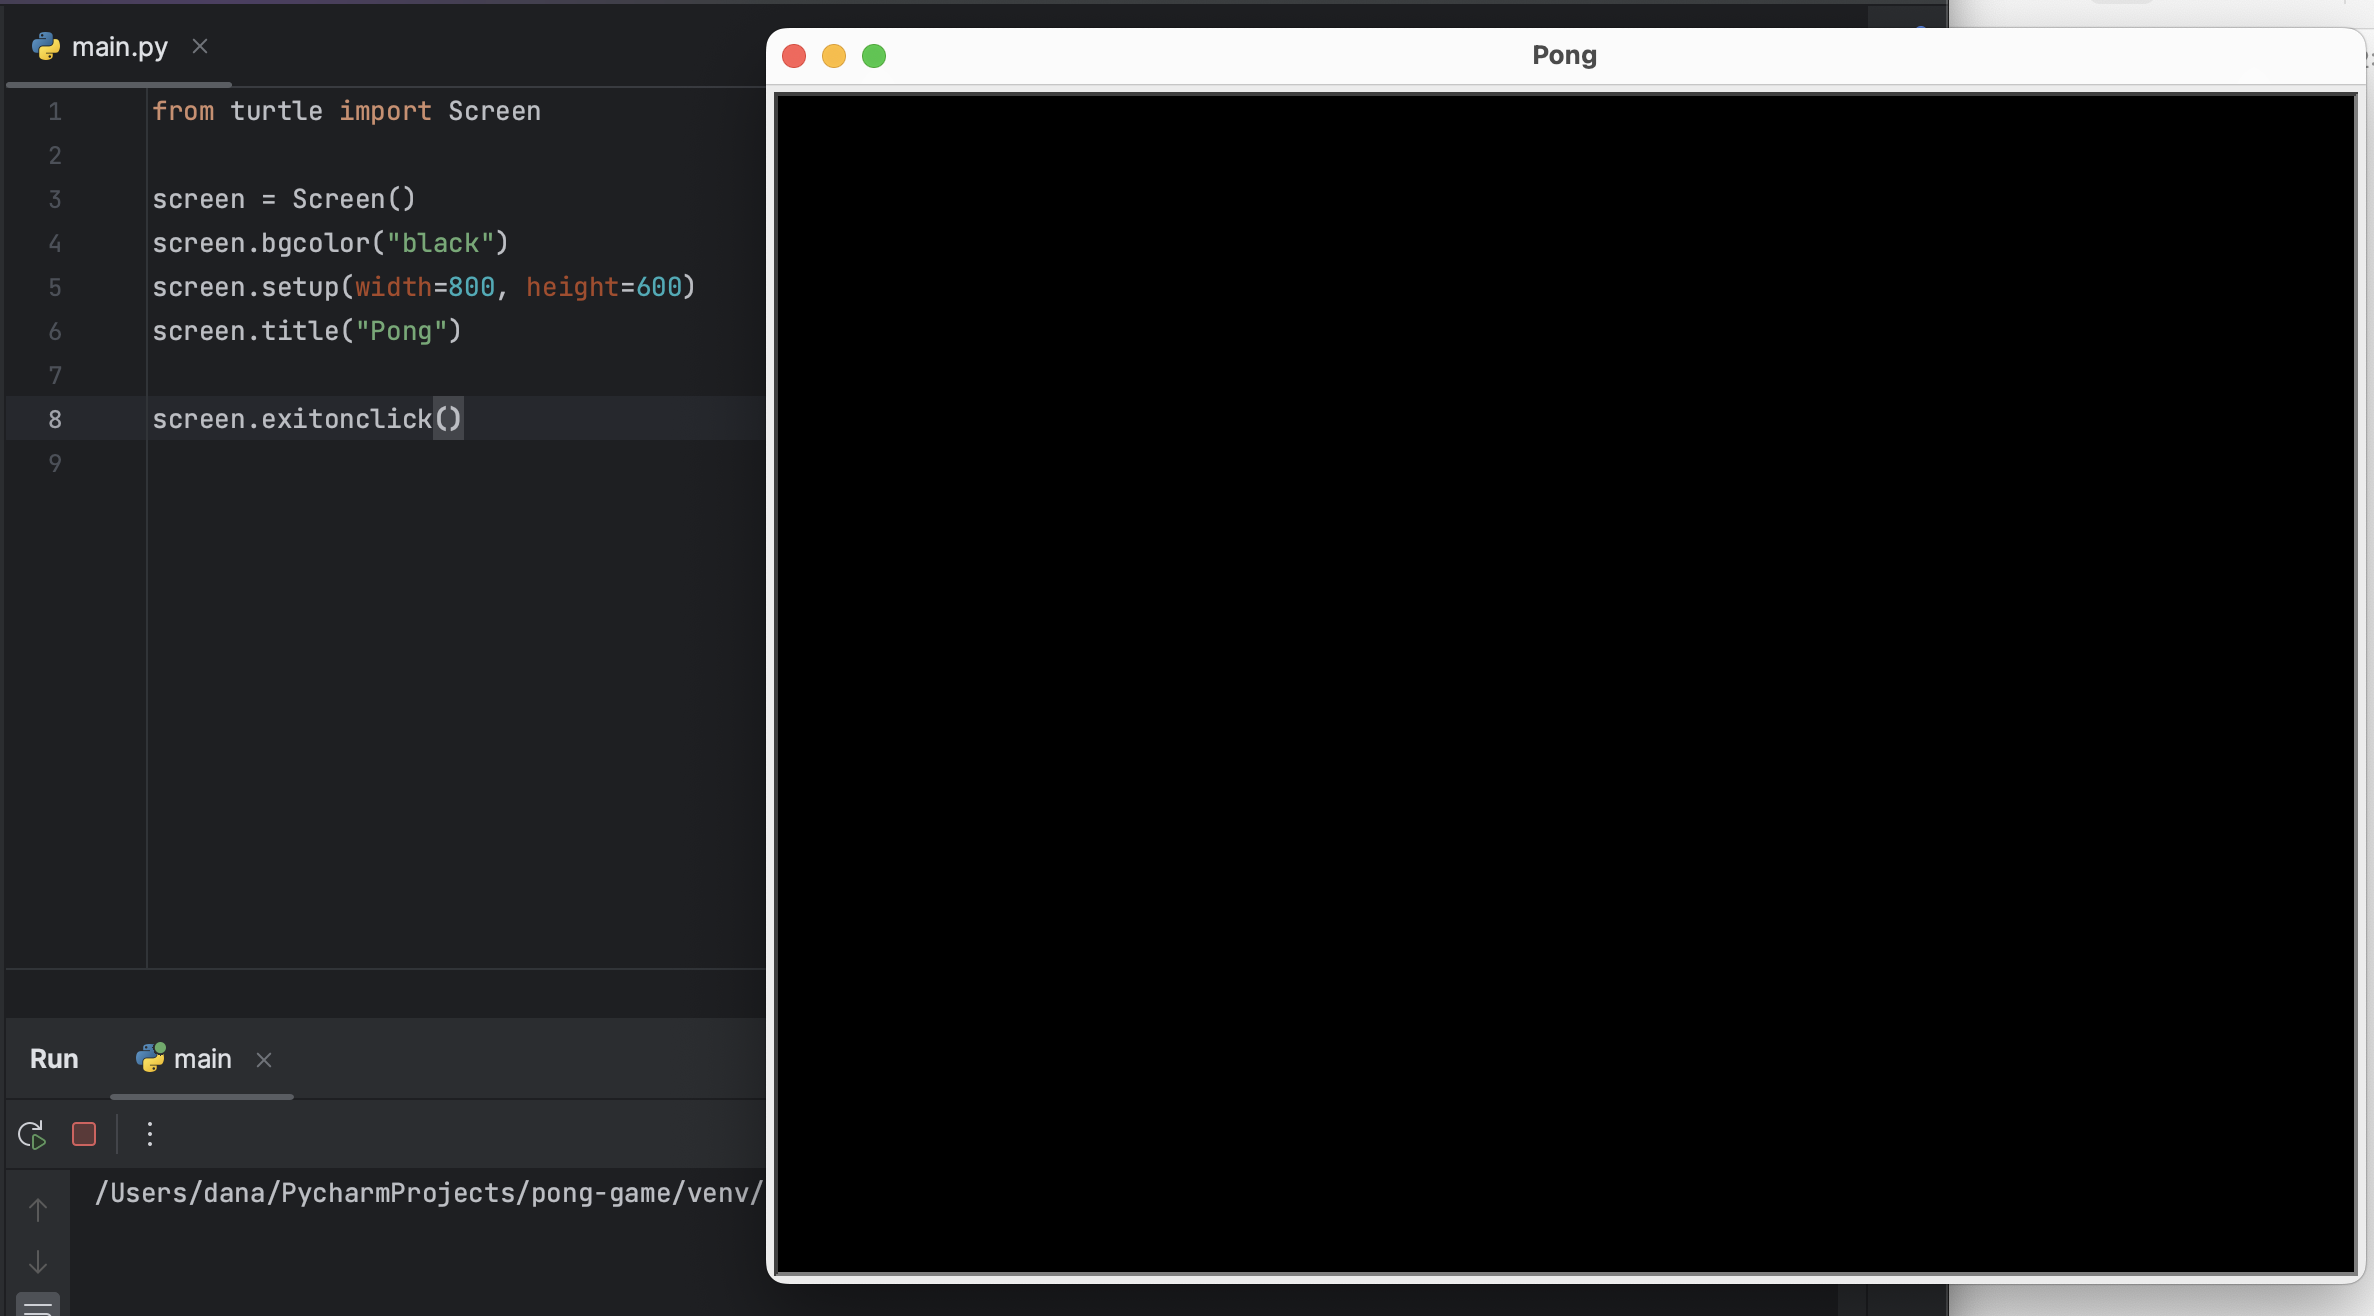2374x1316 pixels.
Task: Click the code line 'screen = Screen()'
Action: click(x=284, y=199)
